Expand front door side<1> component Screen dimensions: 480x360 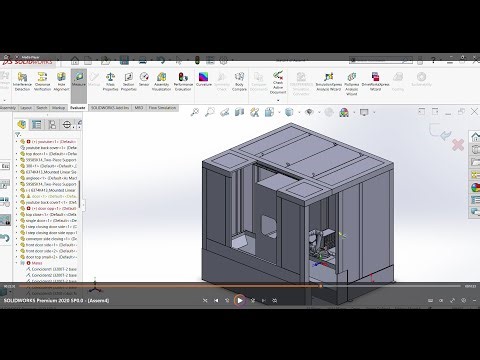point(17,245)
